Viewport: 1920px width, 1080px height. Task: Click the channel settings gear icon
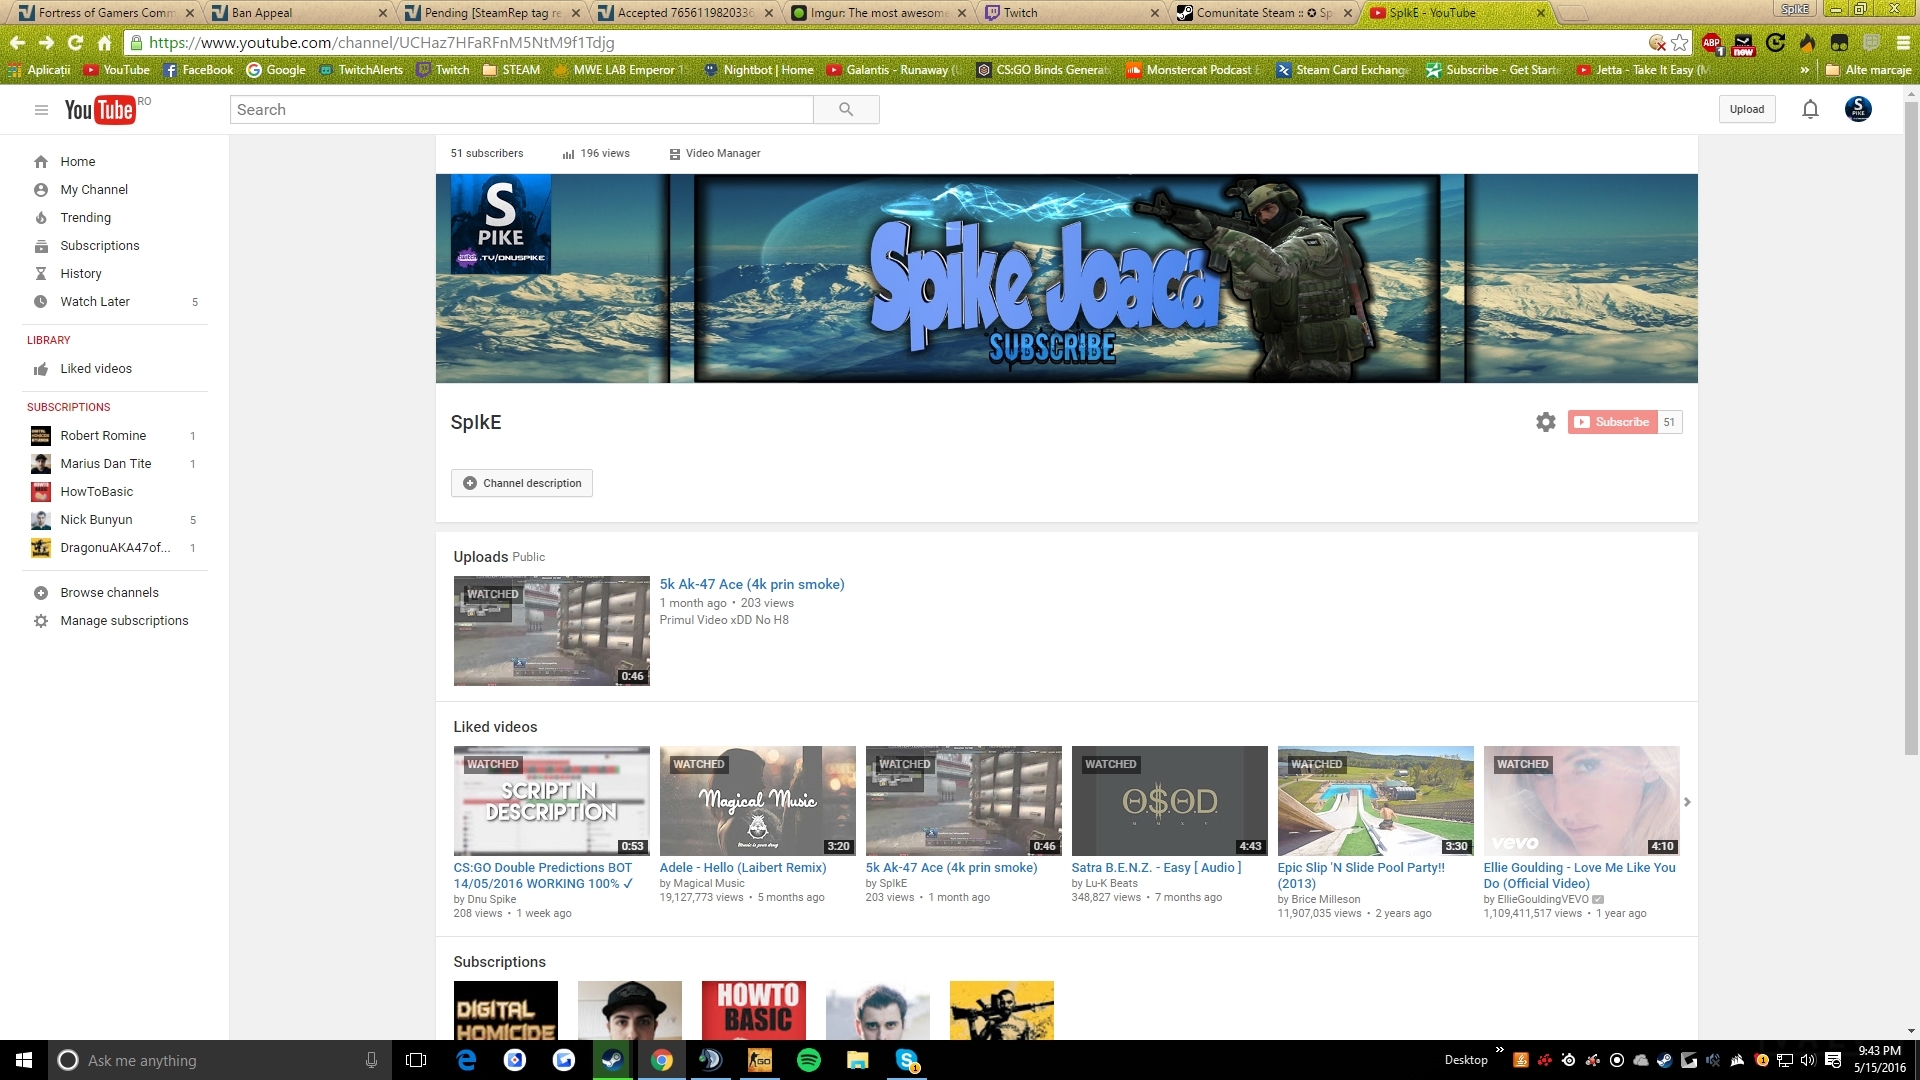coord(1546,422)
